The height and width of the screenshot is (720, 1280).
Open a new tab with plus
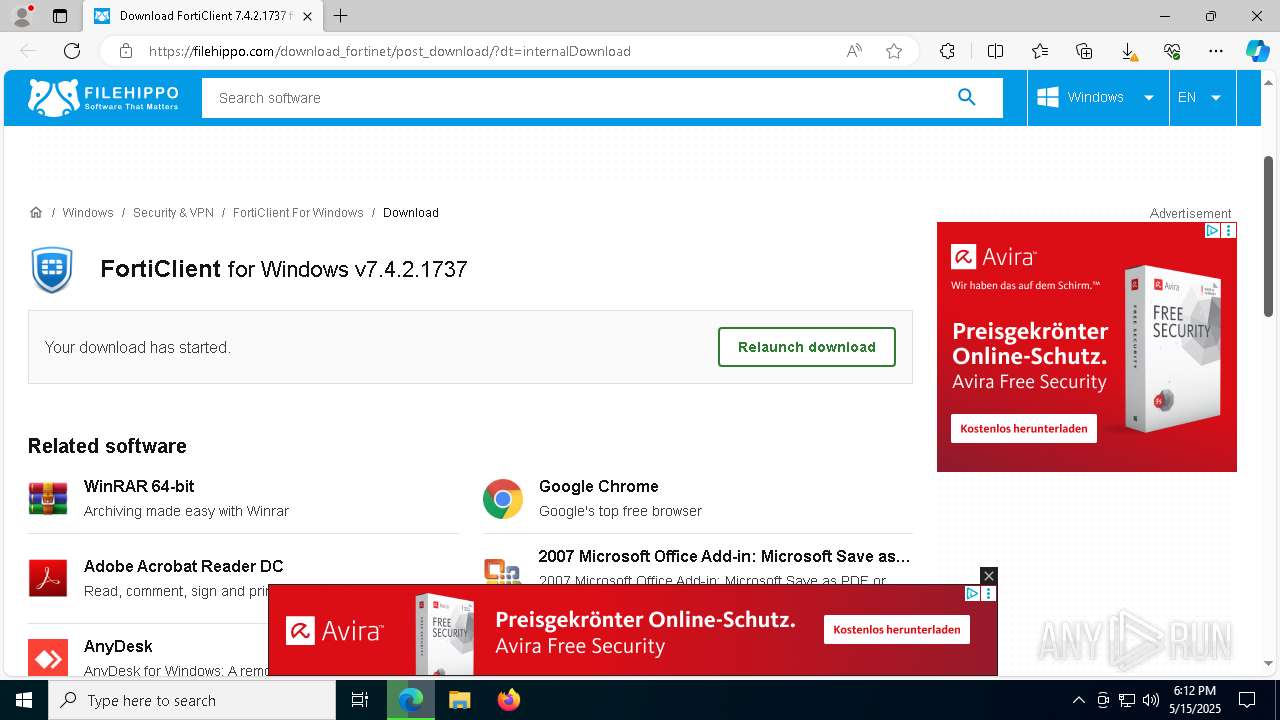341,16
